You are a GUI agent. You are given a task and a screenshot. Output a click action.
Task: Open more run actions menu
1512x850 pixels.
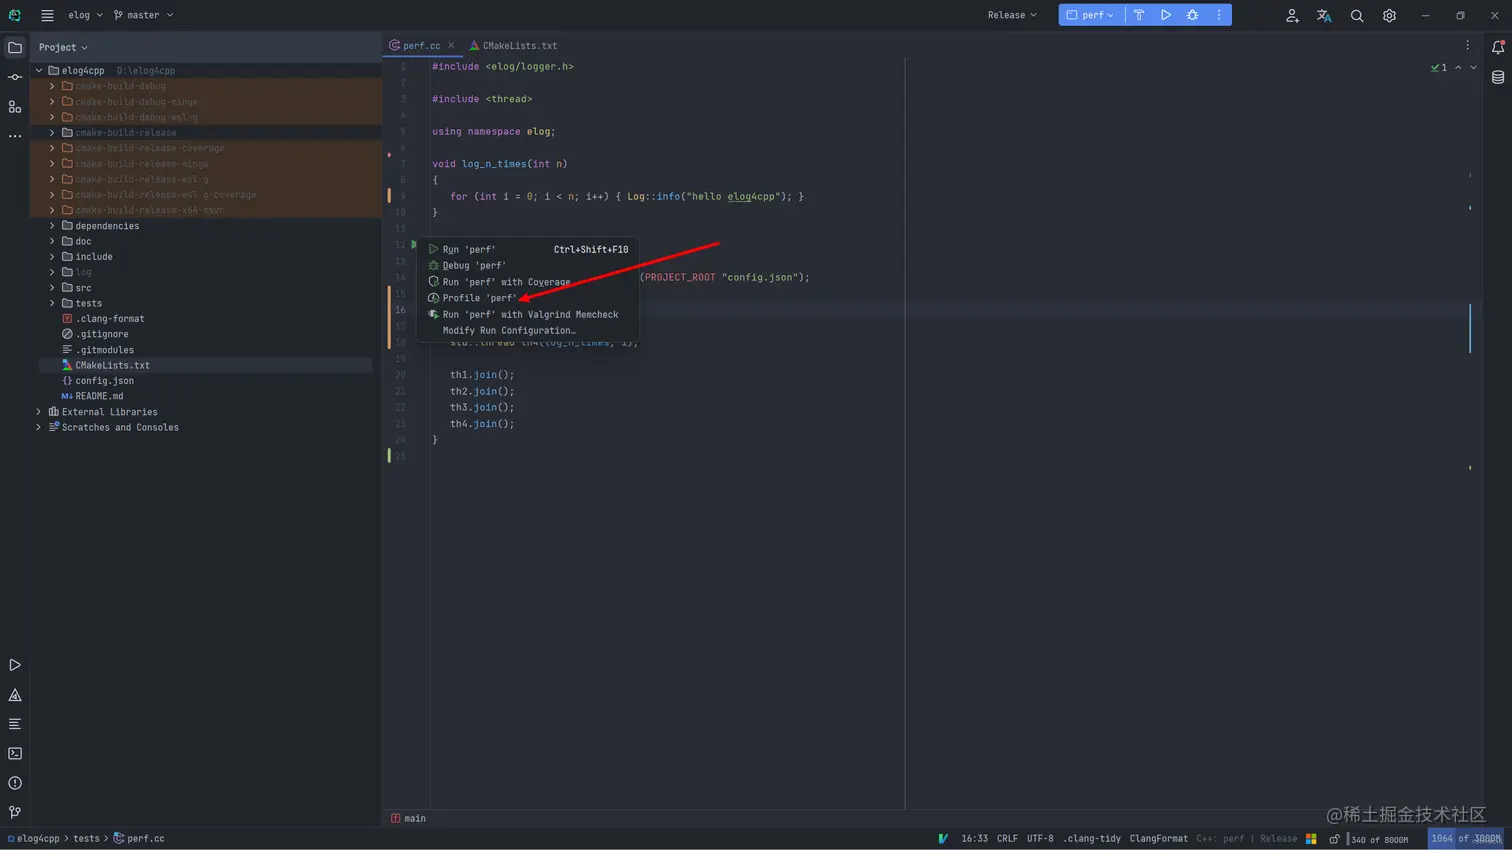click(1219, 15)
